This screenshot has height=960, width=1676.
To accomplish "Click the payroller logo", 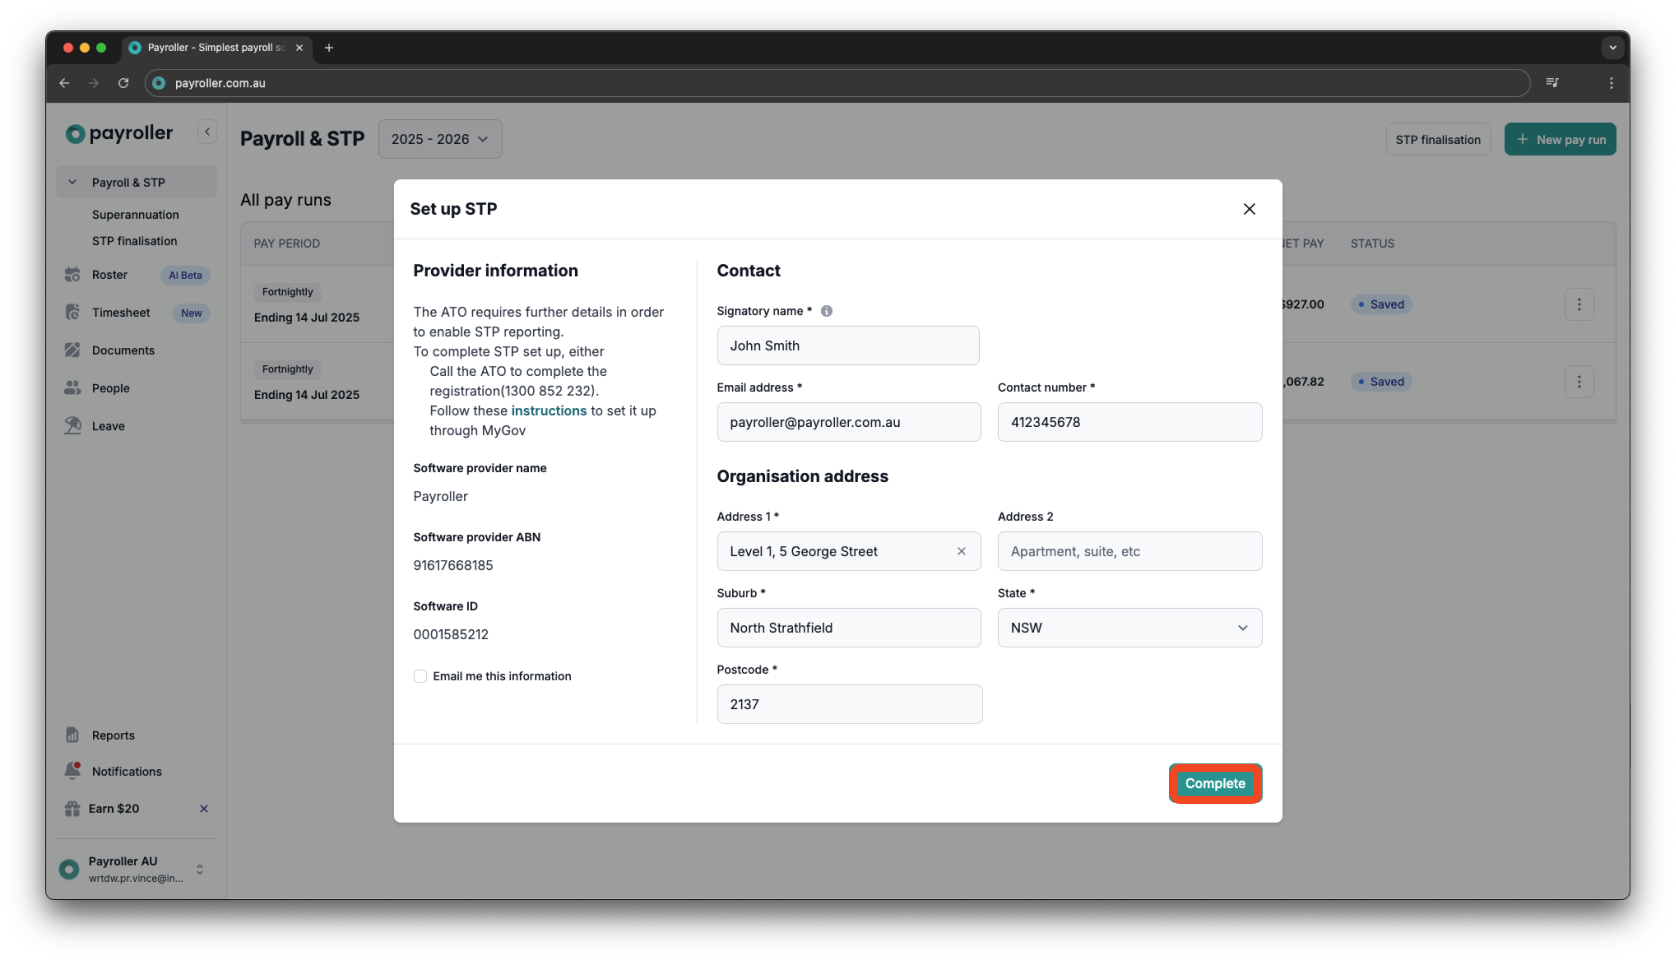I will 119,133.
